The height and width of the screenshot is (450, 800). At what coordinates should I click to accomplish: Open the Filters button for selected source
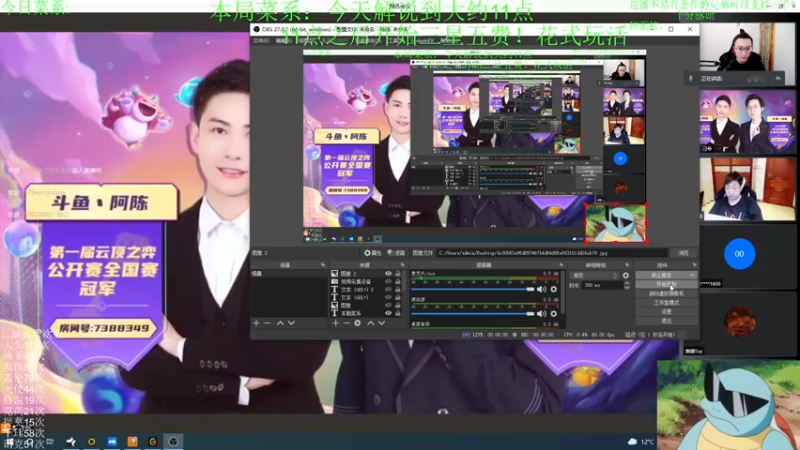pos(396,253)
